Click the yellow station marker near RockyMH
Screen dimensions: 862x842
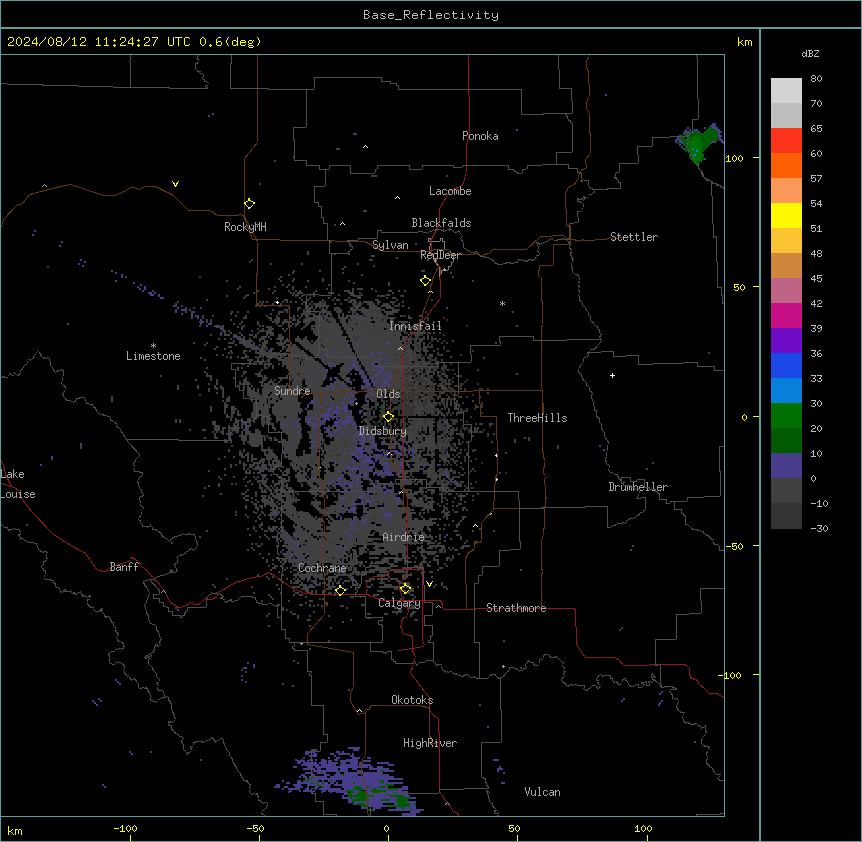(249, 204)
